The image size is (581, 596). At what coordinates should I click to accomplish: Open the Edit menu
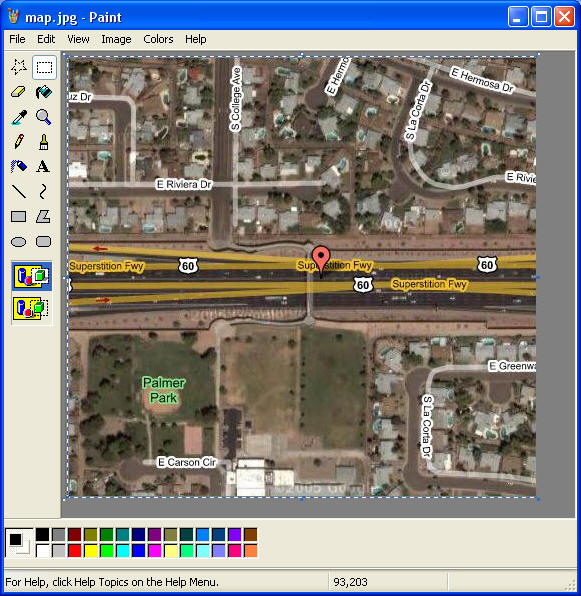tap(46, 39)
